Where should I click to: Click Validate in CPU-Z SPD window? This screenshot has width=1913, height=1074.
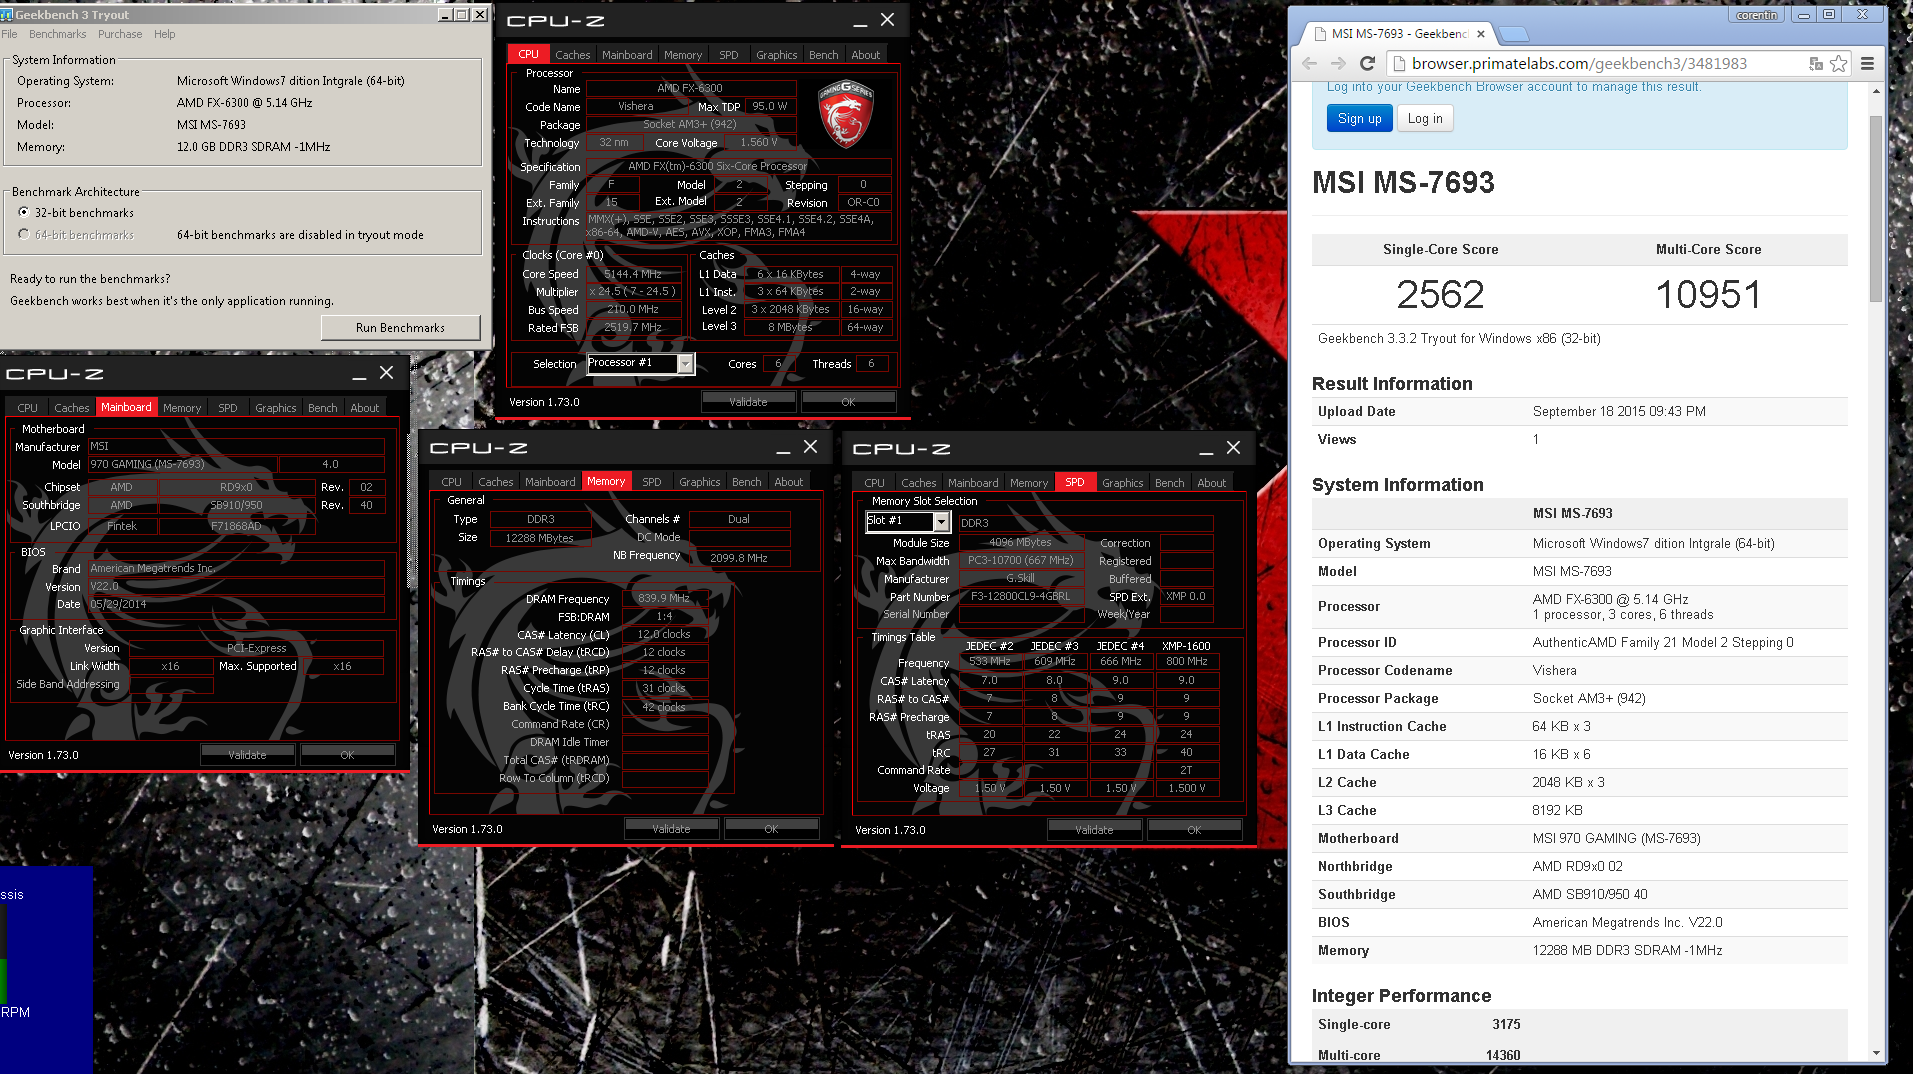(1094, 830)
